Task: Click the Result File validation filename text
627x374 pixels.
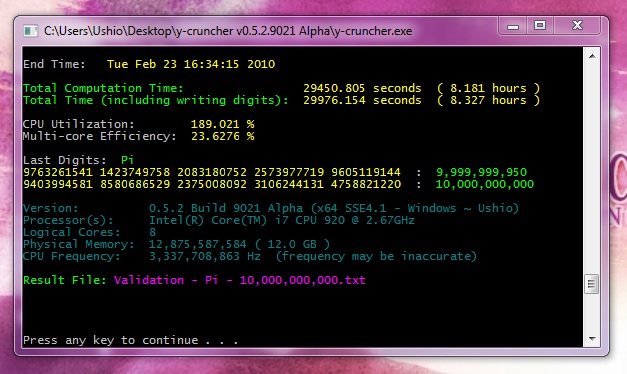Action: [239, 280]
